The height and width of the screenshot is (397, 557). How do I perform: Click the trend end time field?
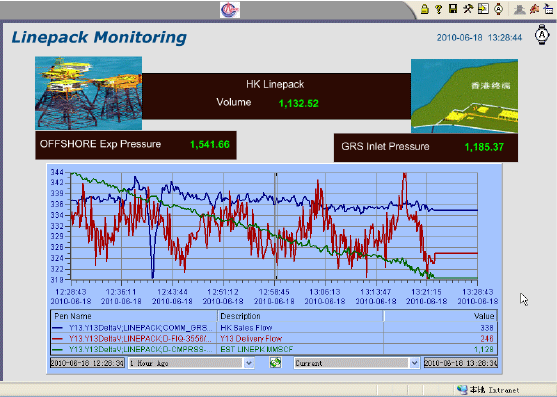pos(461,363)
